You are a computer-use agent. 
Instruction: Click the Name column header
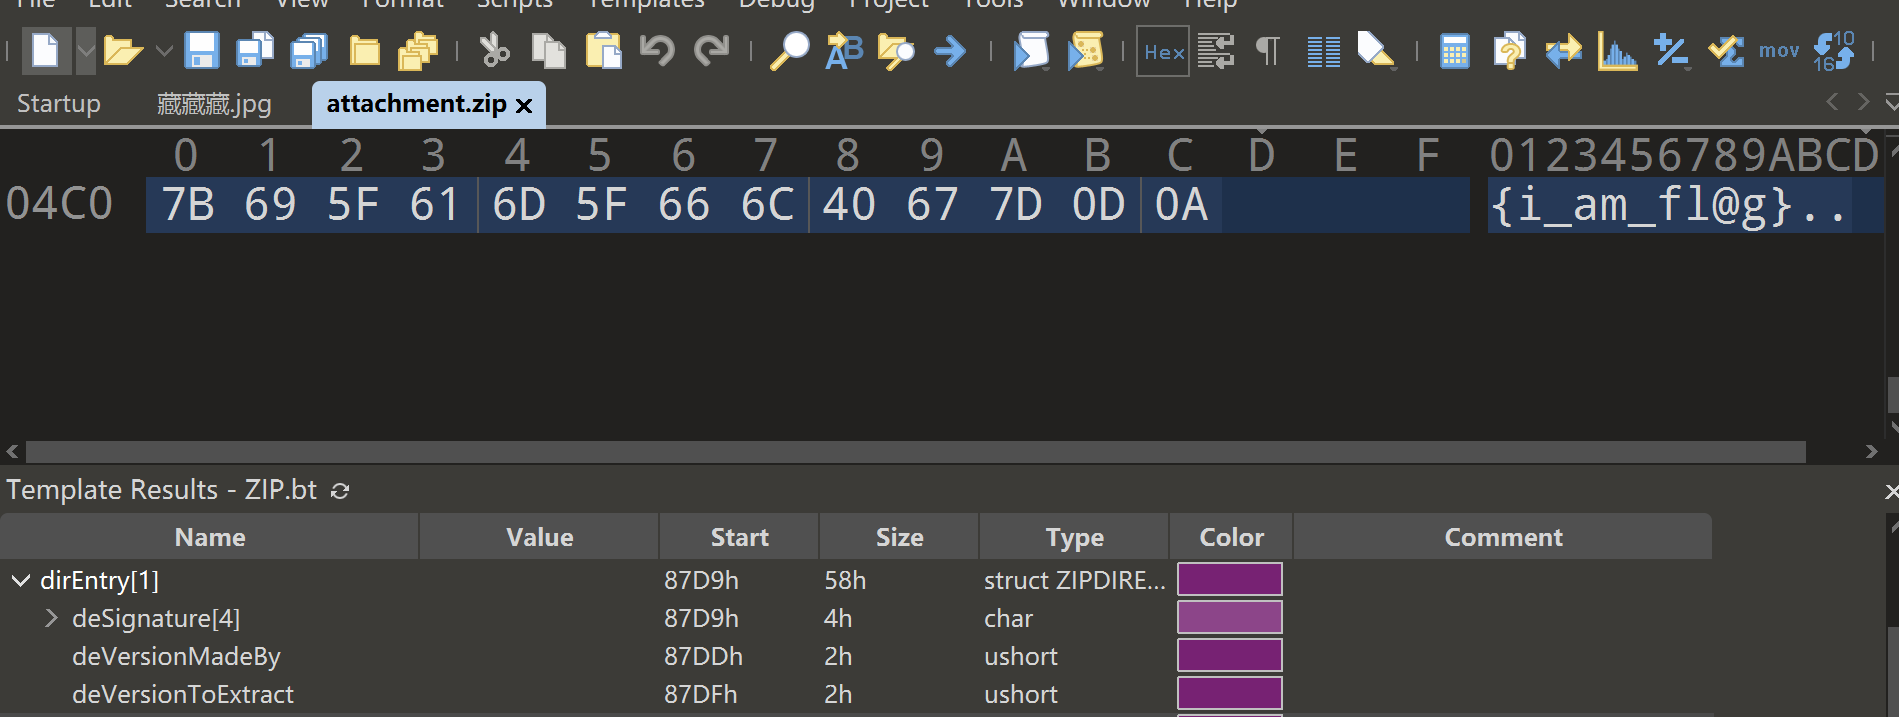(210, 537)
